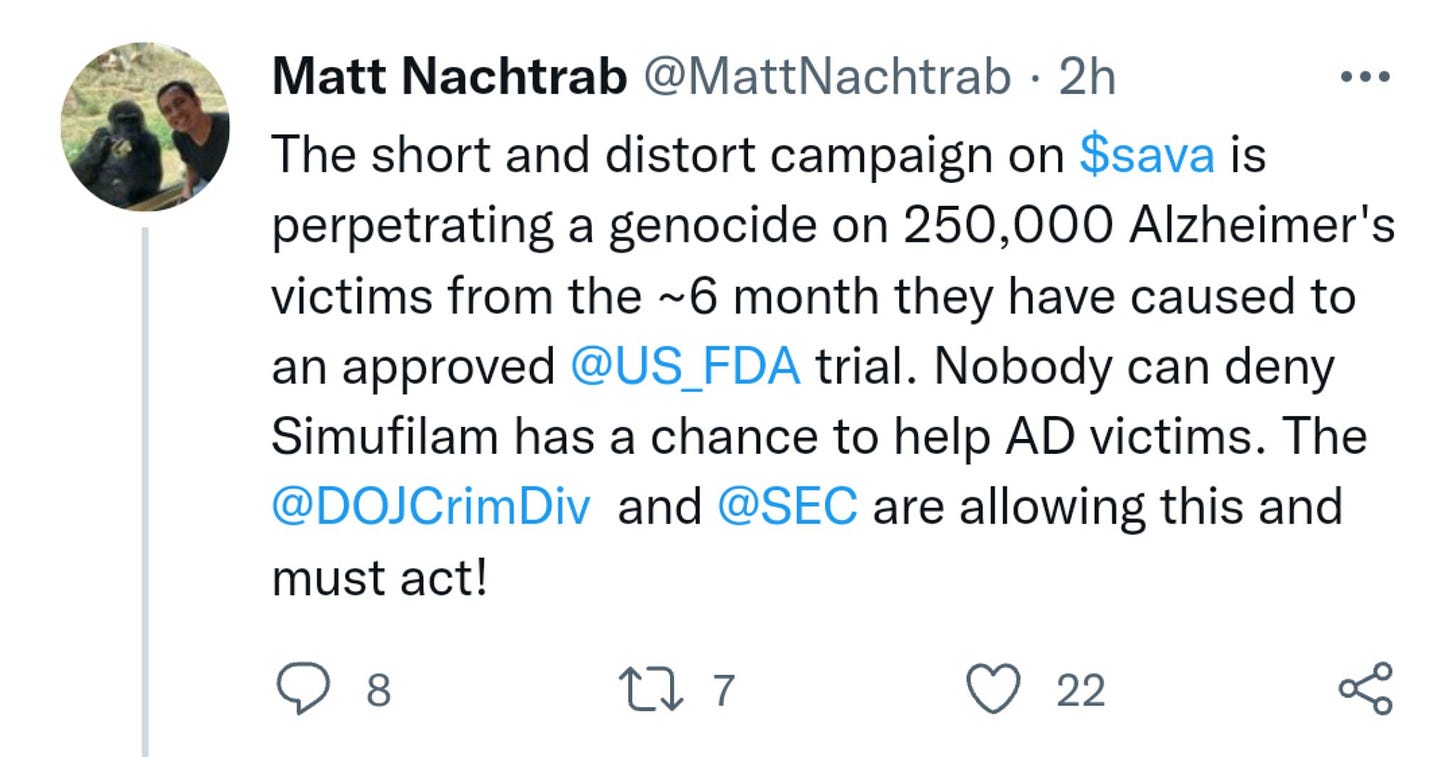Open Matt Nachtrab's profile picture
The width and height of the screenshot is (1456, 757).
pyautogui.click(x=146, y=126)
